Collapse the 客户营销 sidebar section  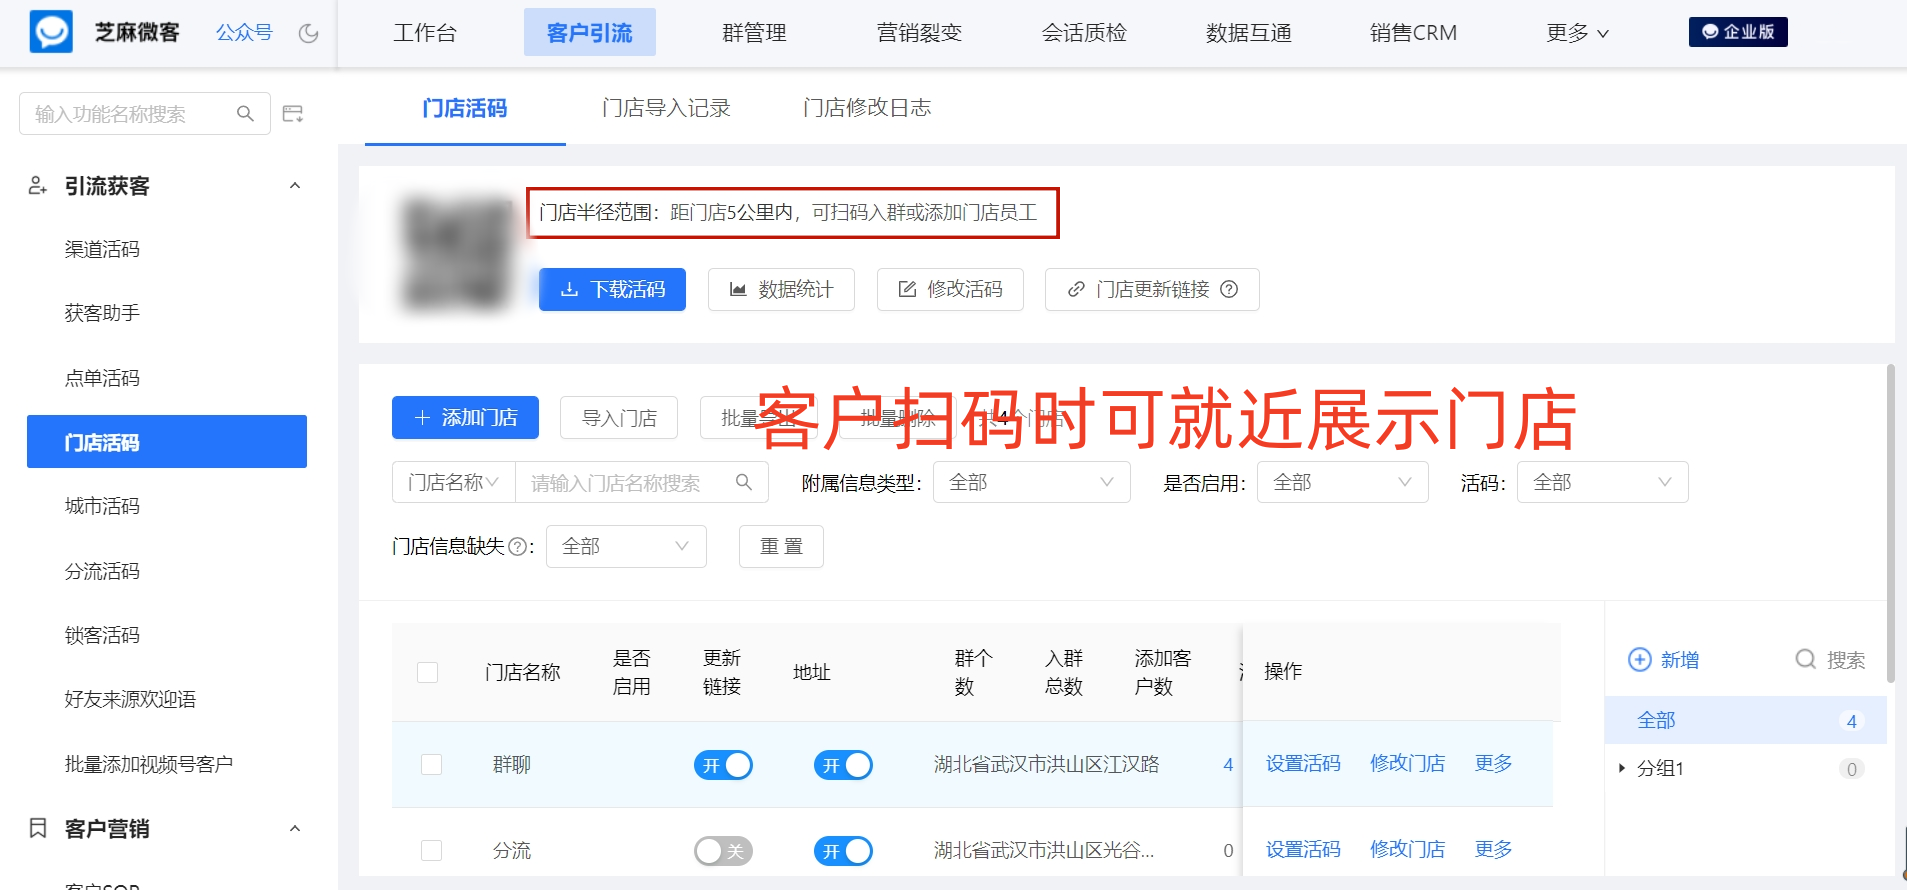[295, 828]
